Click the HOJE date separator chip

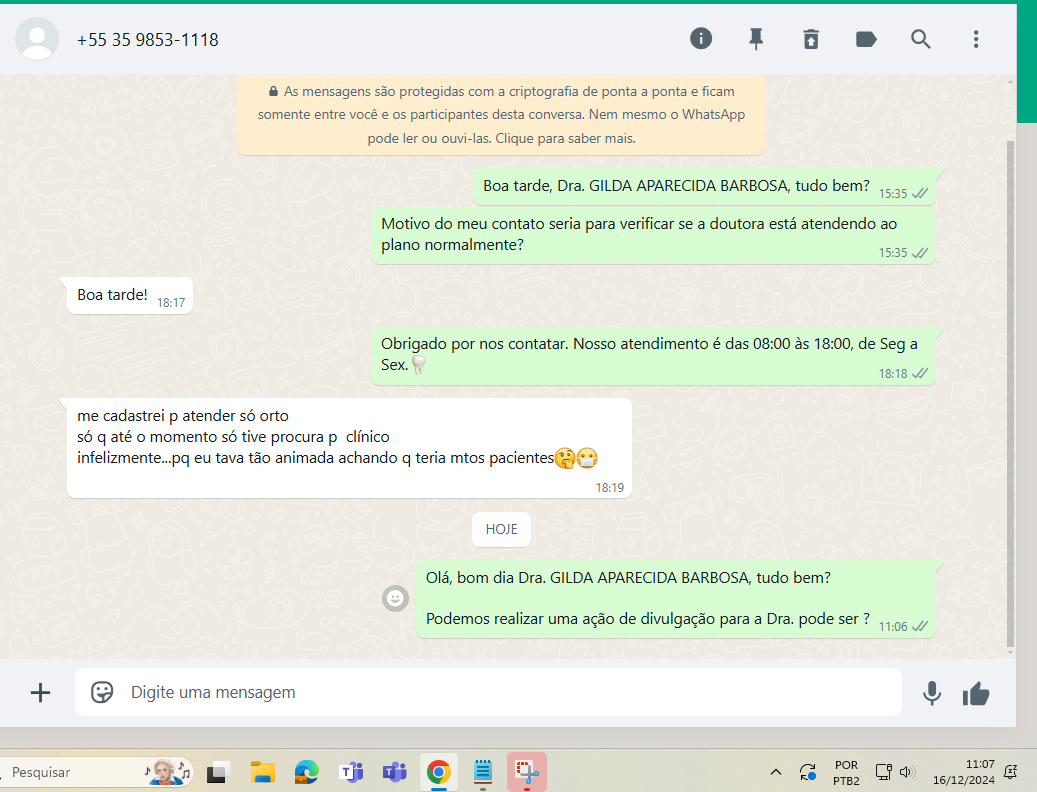click(501, 529)
